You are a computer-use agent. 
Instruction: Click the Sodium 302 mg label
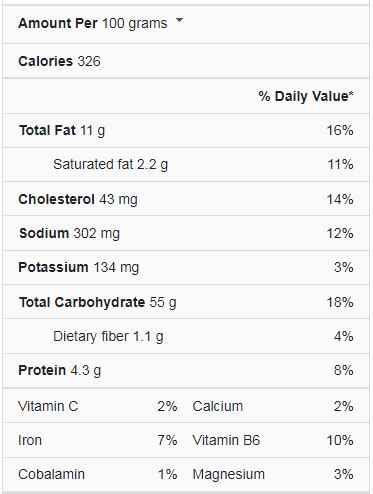point(69,233)
